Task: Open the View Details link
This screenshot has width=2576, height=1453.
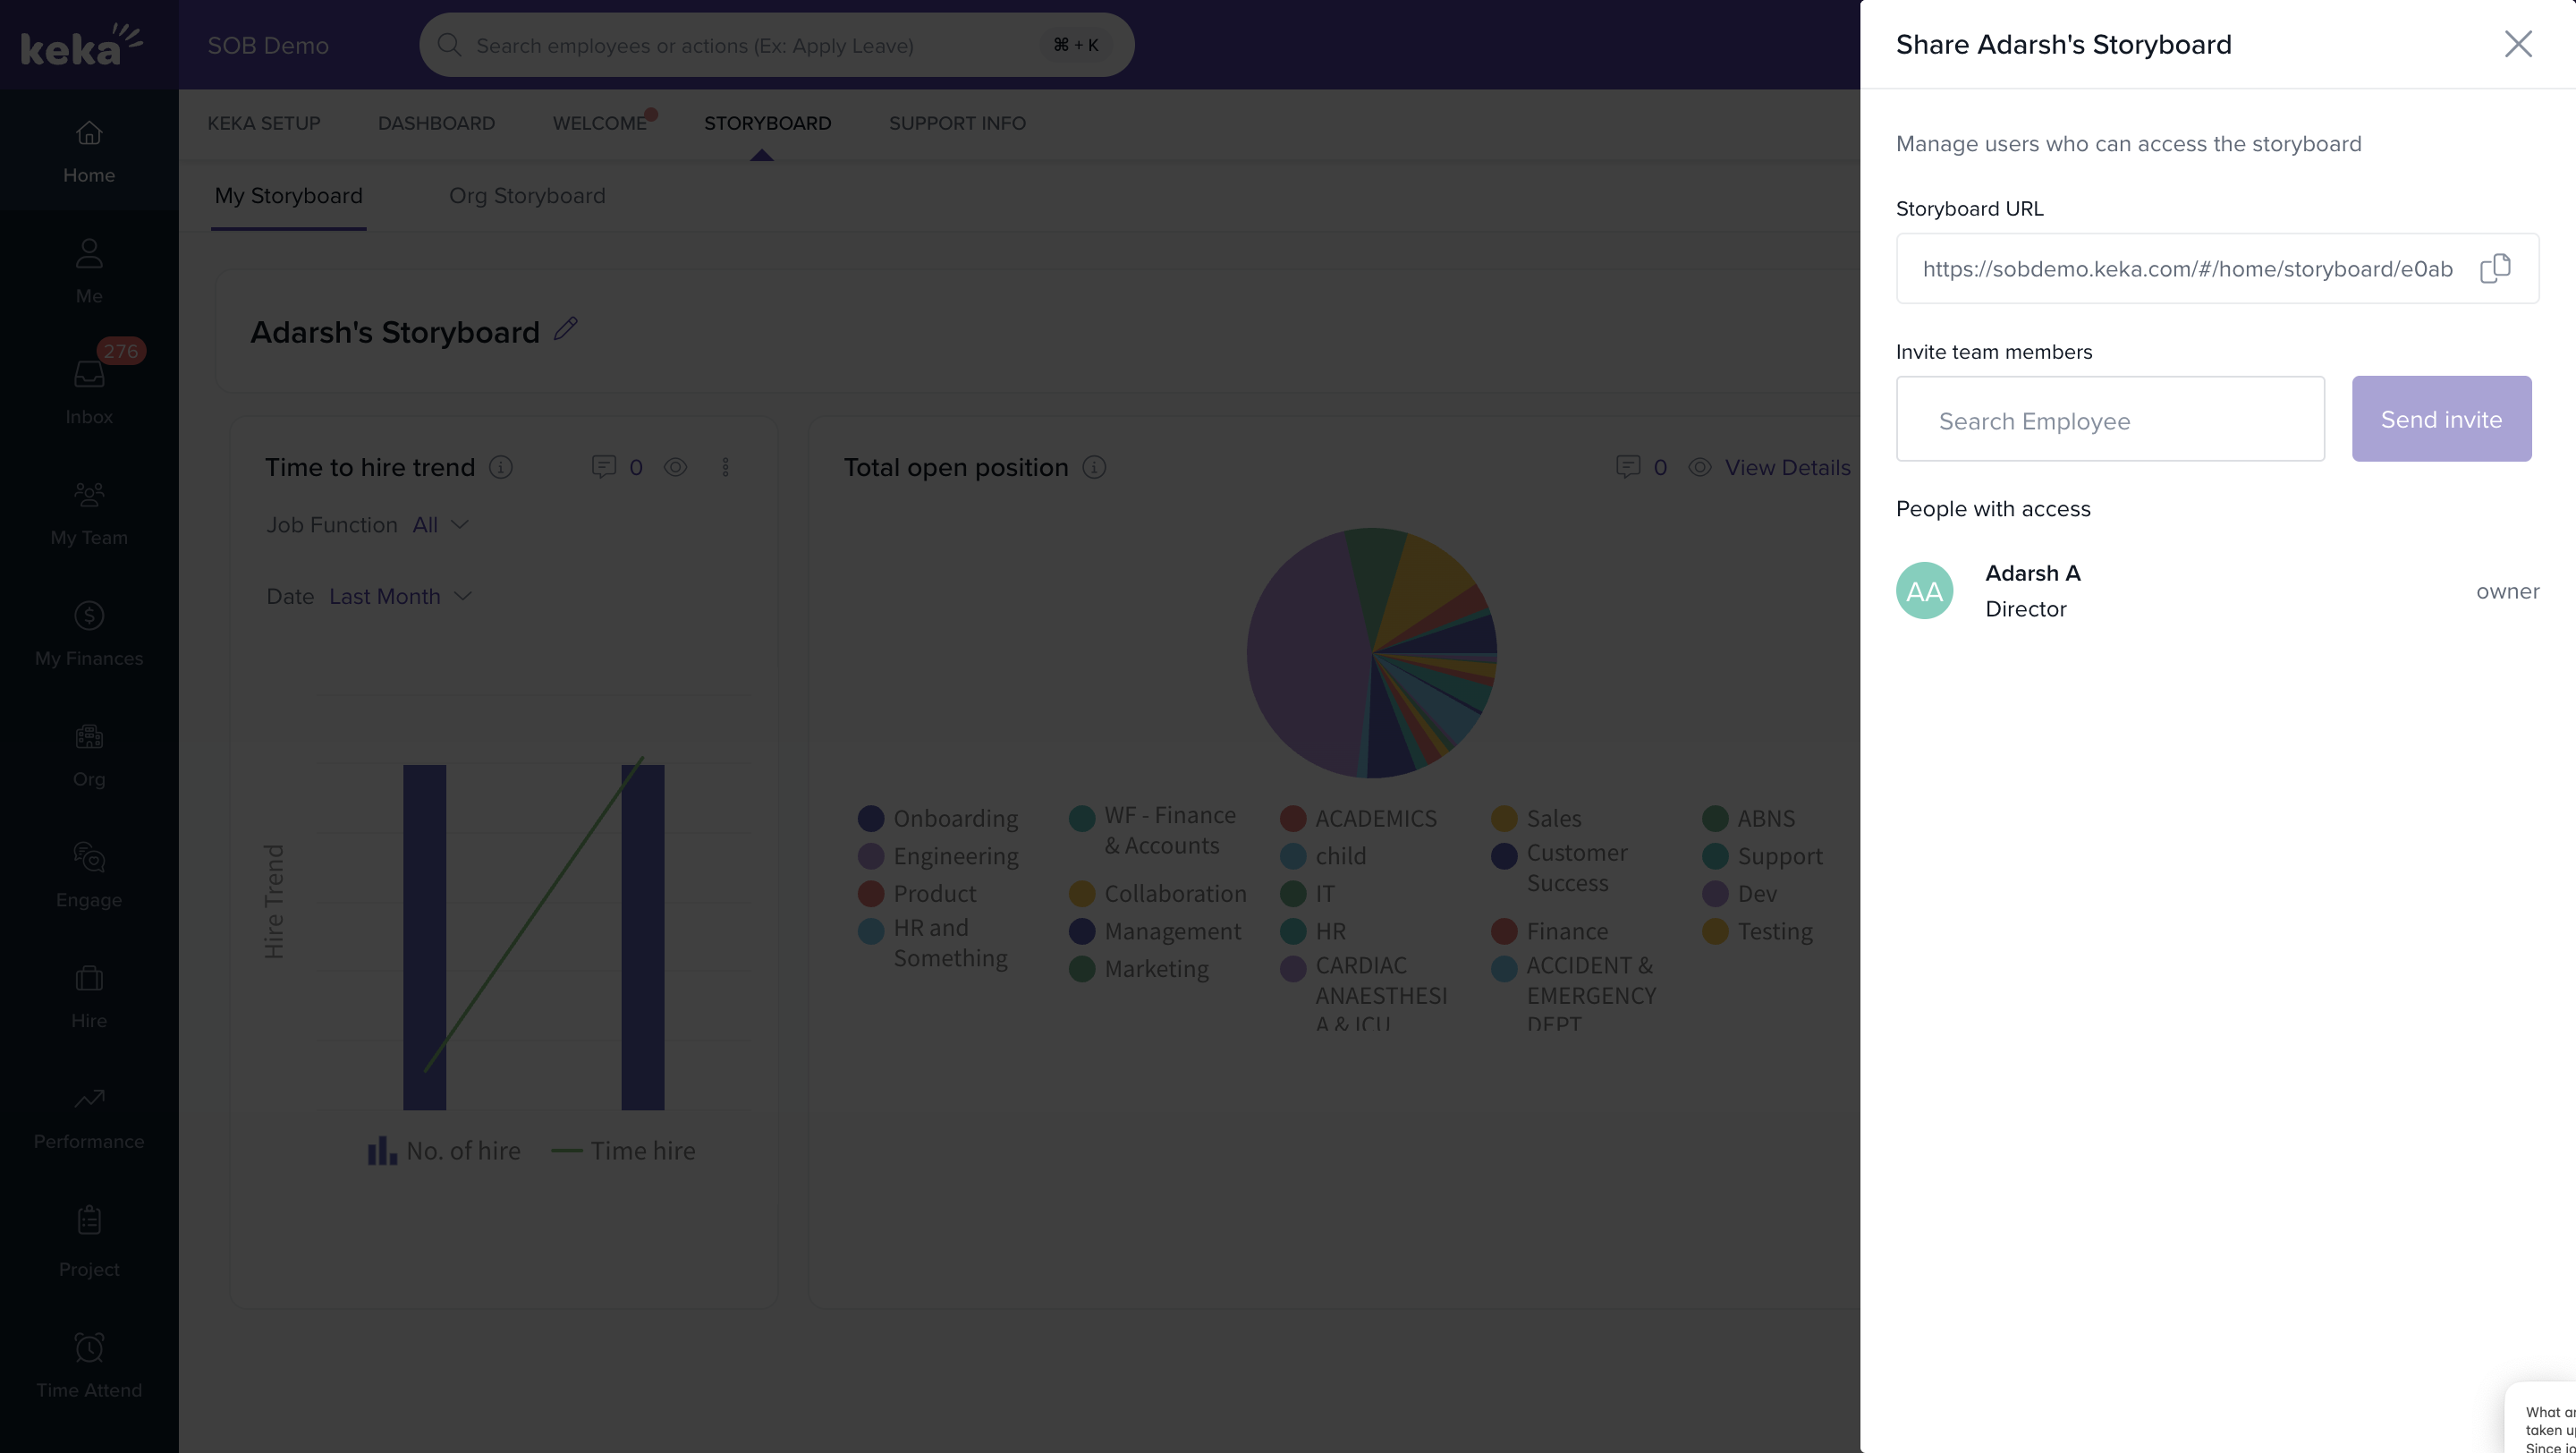Action: point(1787,467)
